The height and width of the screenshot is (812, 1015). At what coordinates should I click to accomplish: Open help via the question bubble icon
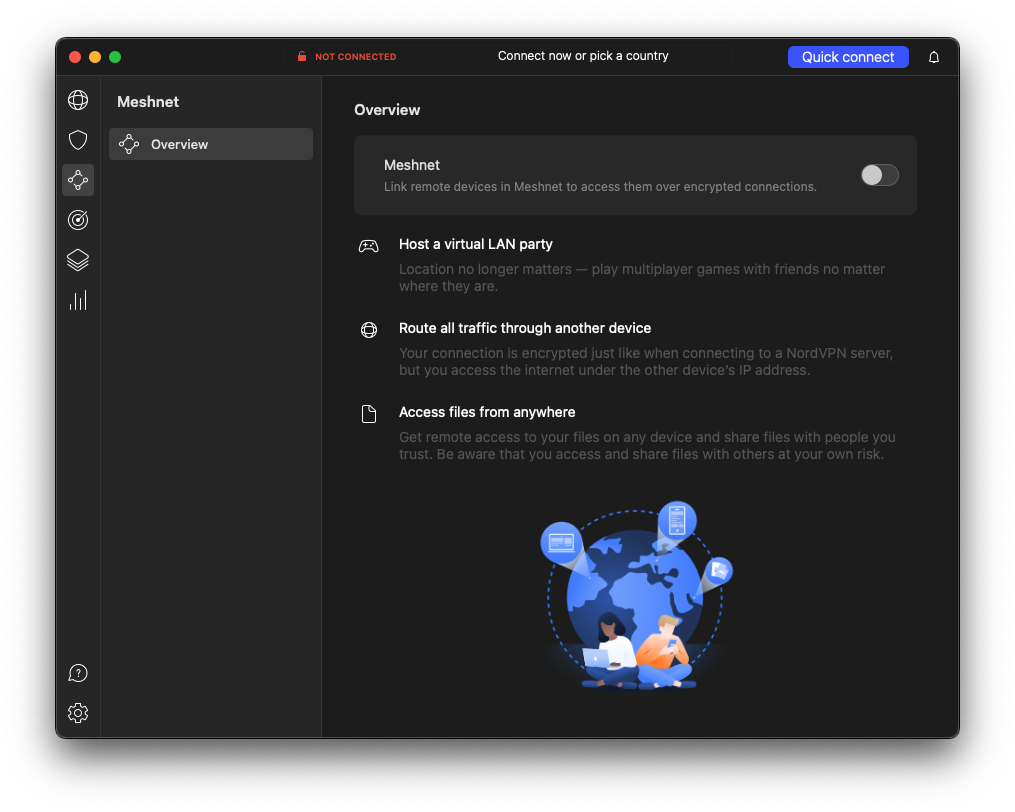78,673
